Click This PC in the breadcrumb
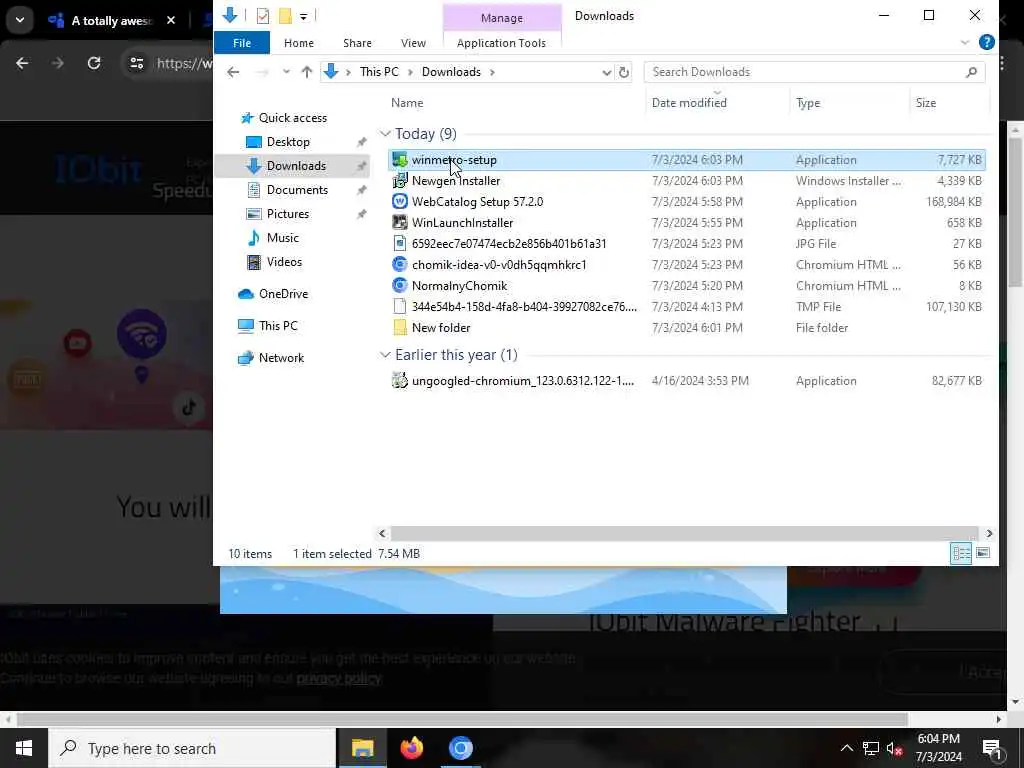1024x768 pixels. click(x=379, y=72)
